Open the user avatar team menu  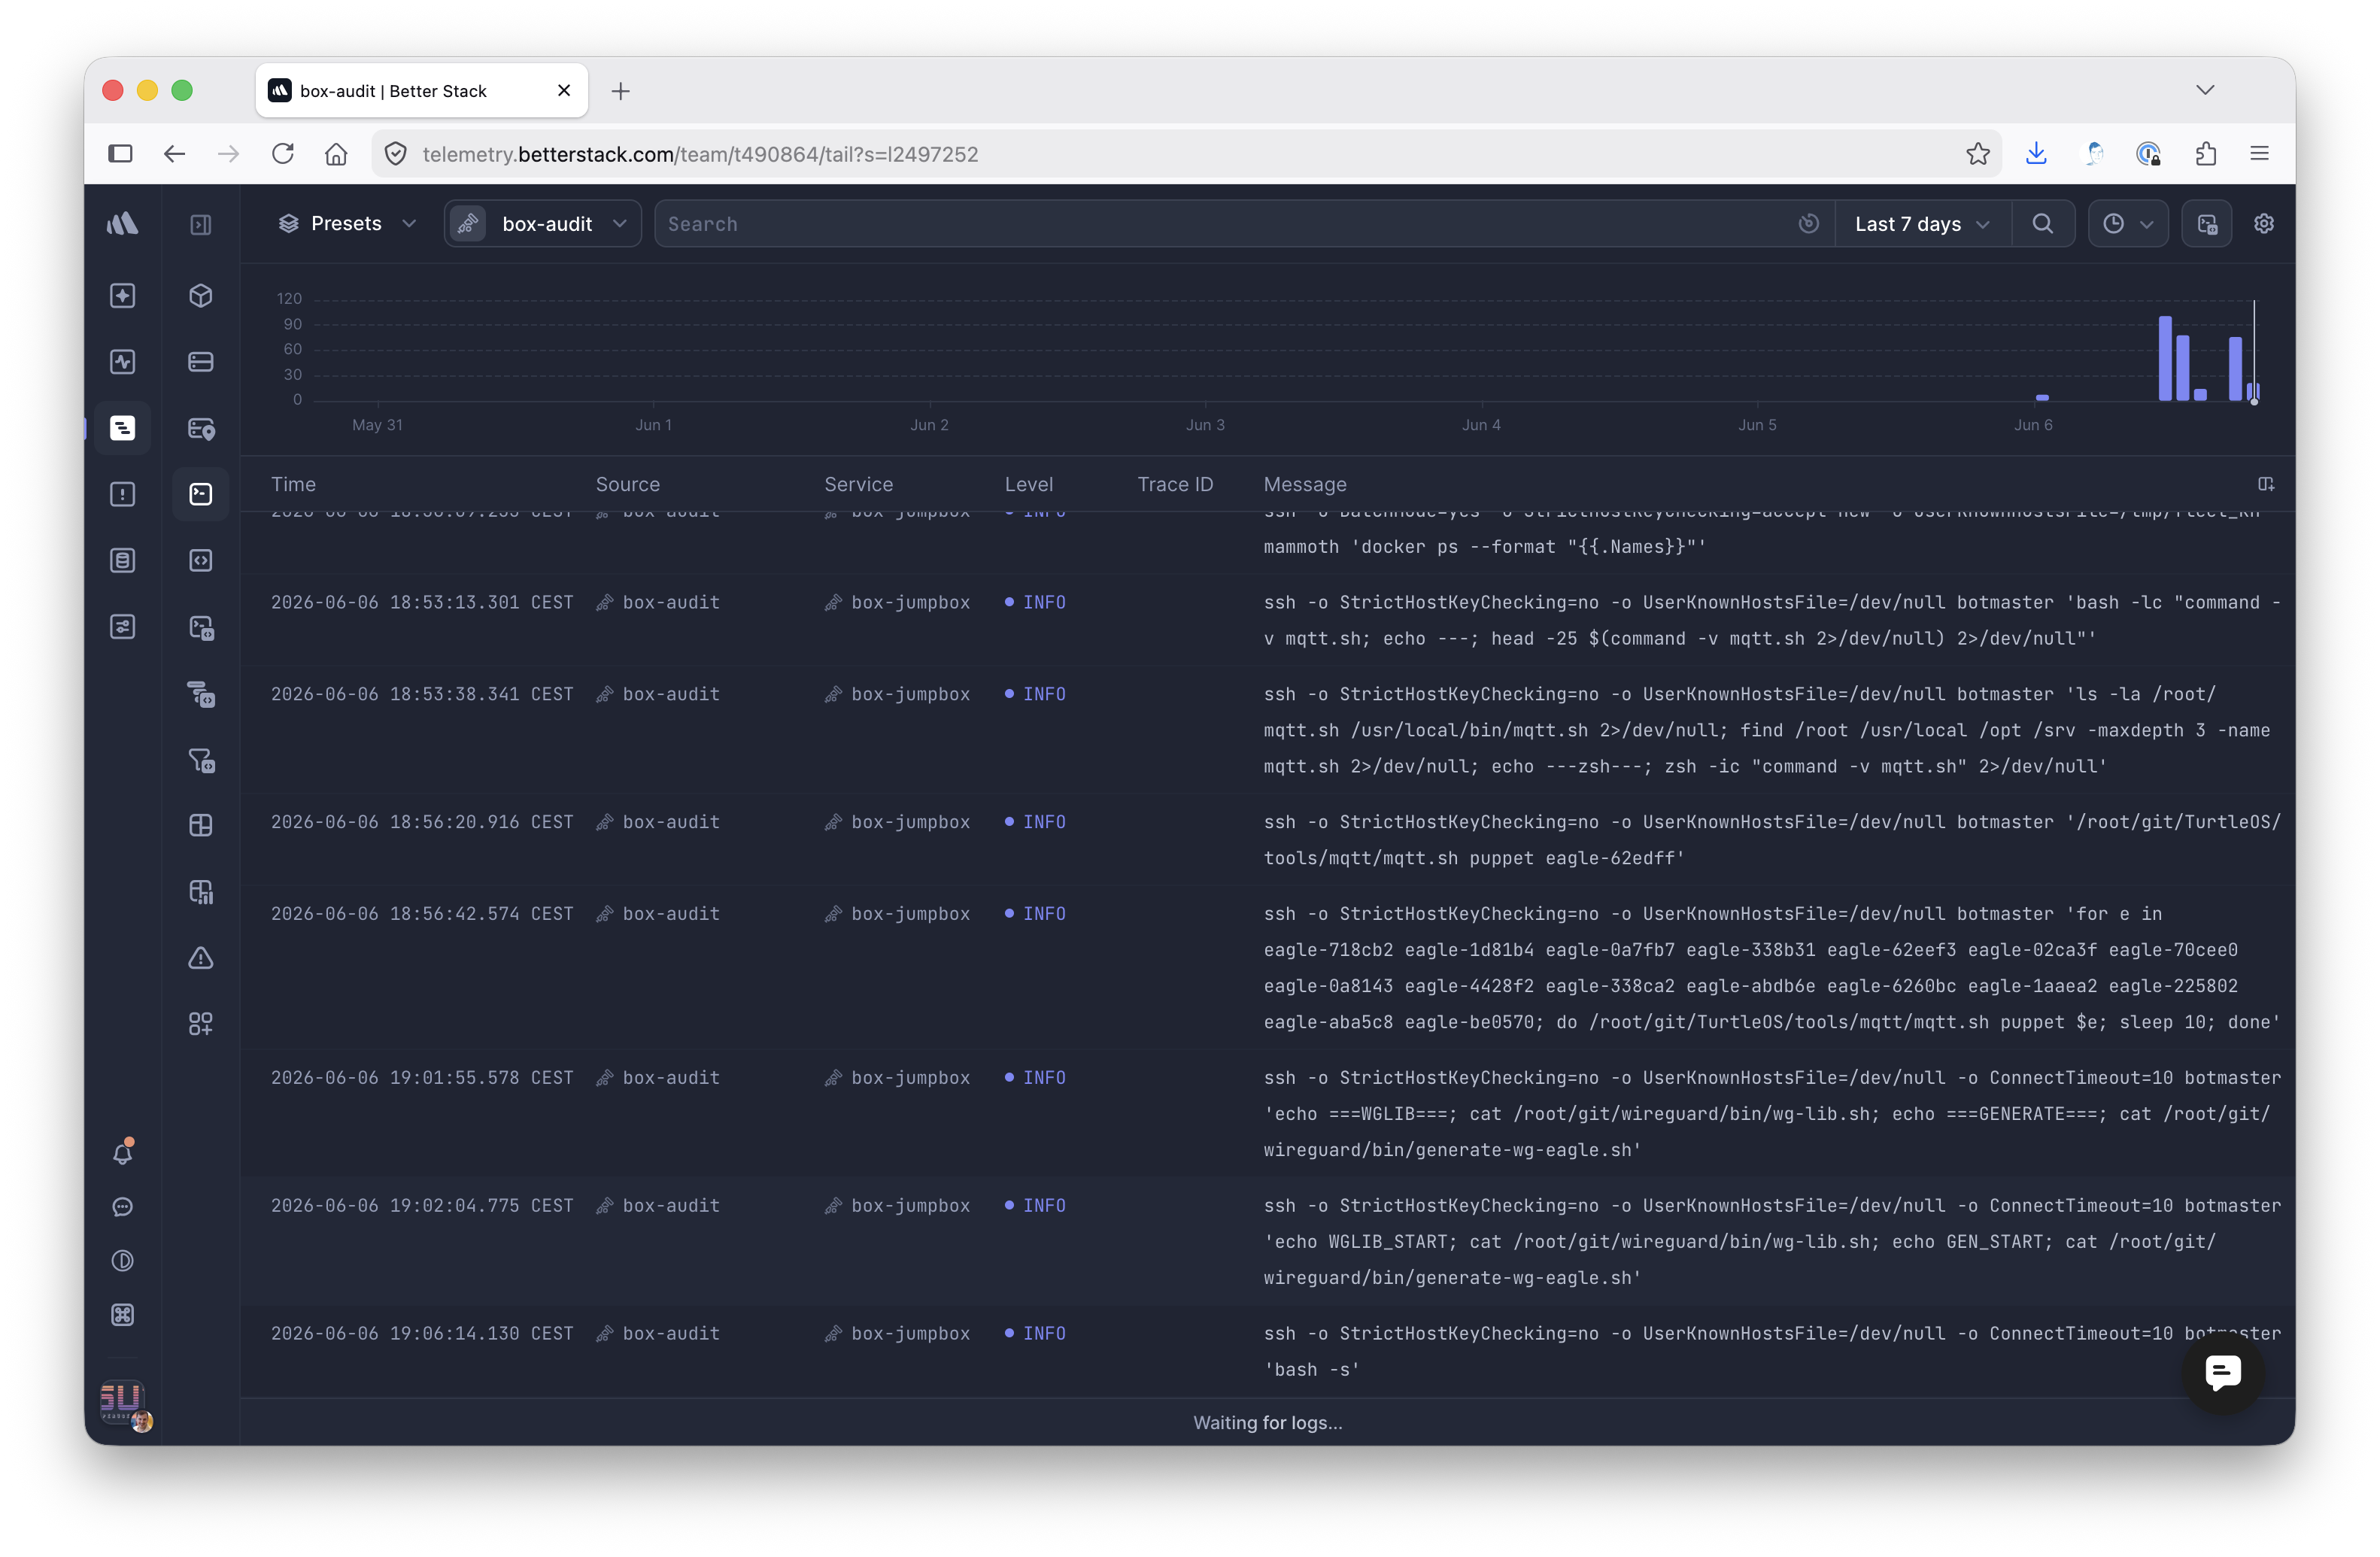click(124, 1404)
